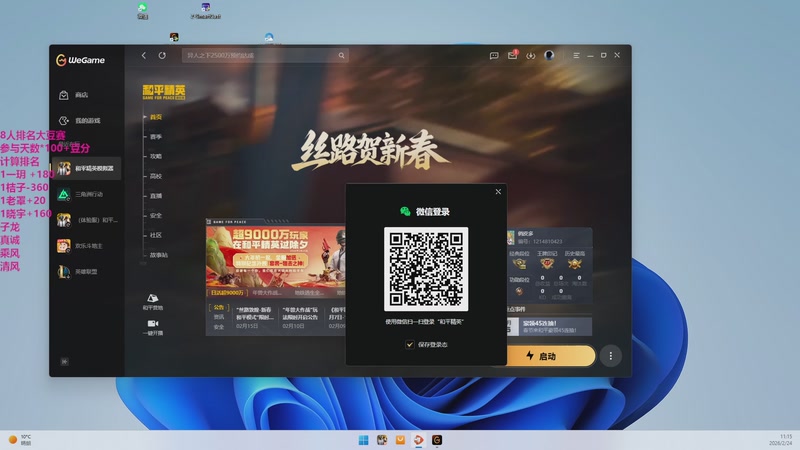Click the 功勋段位 badge icon
The width and height of the screenshot is (800, 450).
[x=519, y=291]
